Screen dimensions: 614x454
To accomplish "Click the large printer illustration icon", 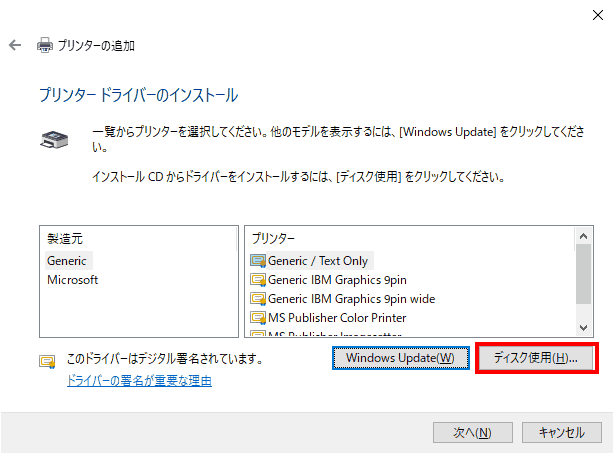I will 54,139.
